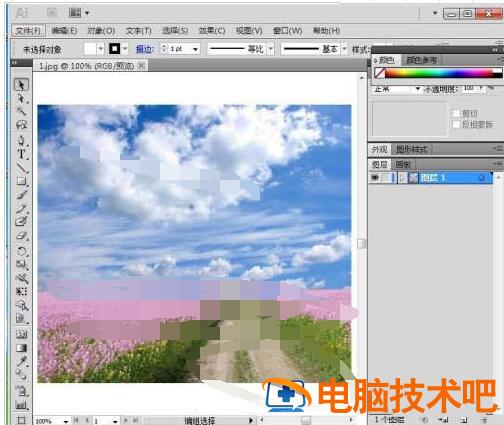Click the black stroke swatch in control bar

[x=115, y=49]
